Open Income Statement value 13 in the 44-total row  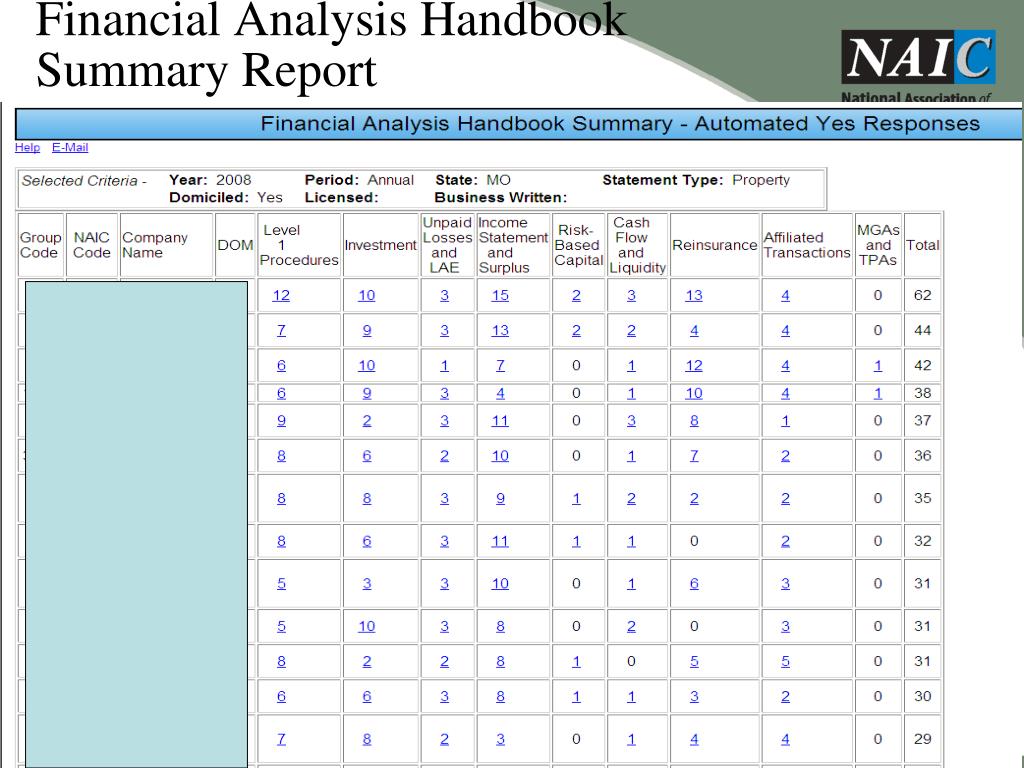tap(500, 330)
